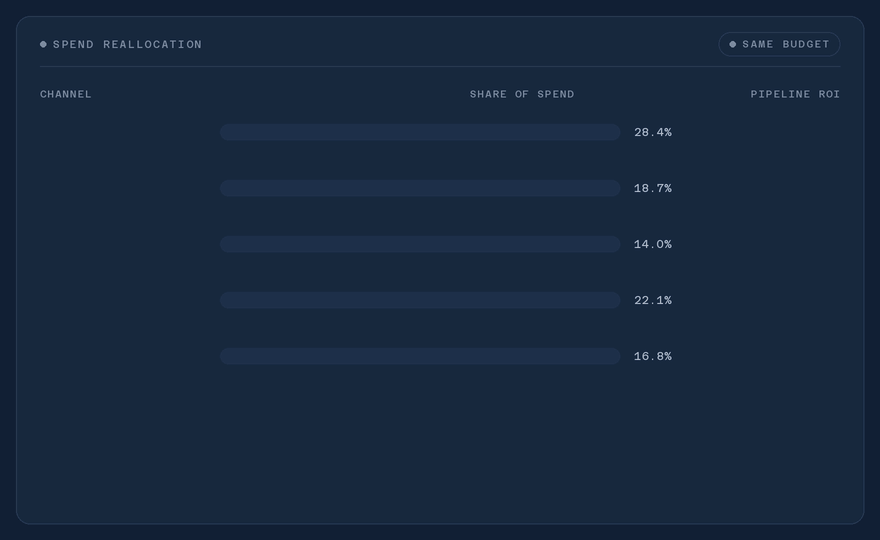Click the word Reallocation in the title
The width and height of the screenshot is (880, 540).
tap(153, 44)
